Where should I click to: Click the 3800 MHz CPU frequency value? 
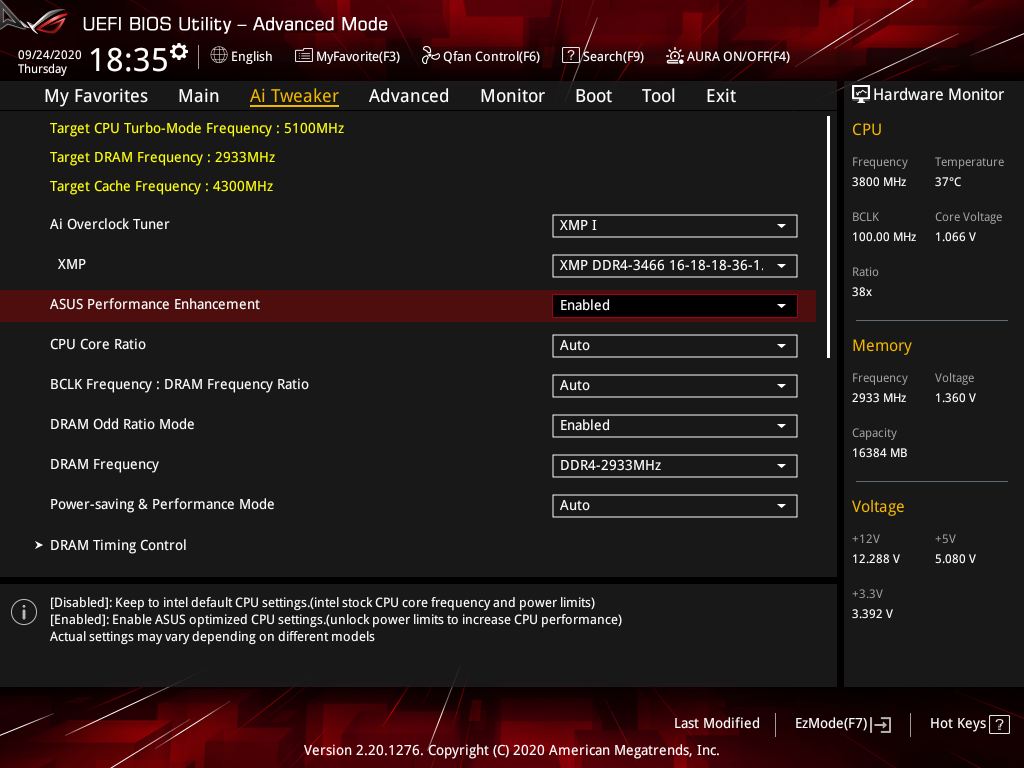[879, 182]
